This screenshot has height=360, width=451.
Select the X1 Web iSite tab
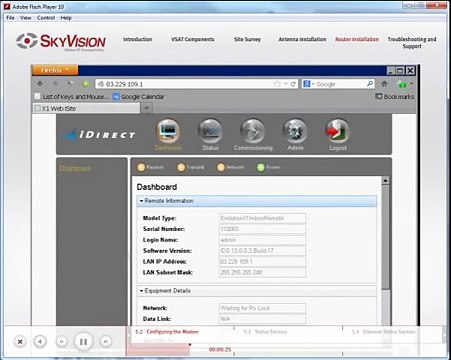click(86, 108)
